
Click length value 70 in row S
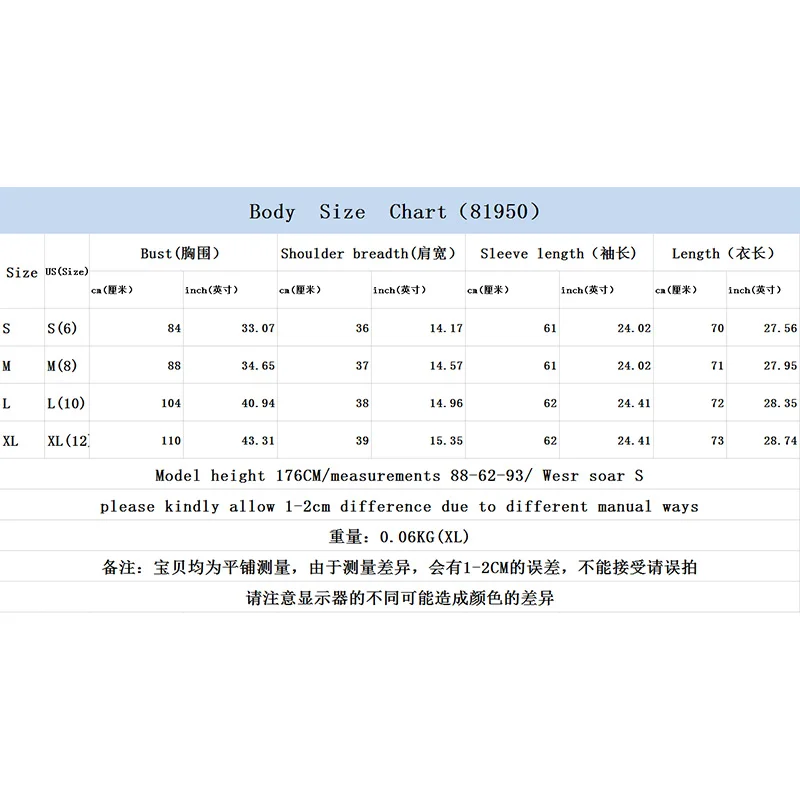click(x=717, y=328)
